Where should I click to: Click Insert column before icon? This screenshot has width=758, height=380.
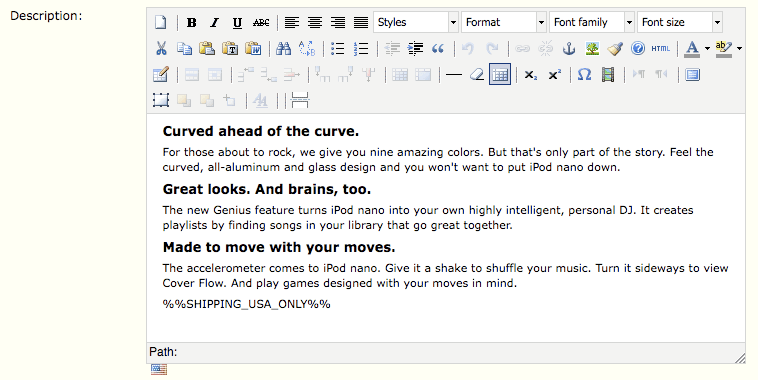[322, 74]
